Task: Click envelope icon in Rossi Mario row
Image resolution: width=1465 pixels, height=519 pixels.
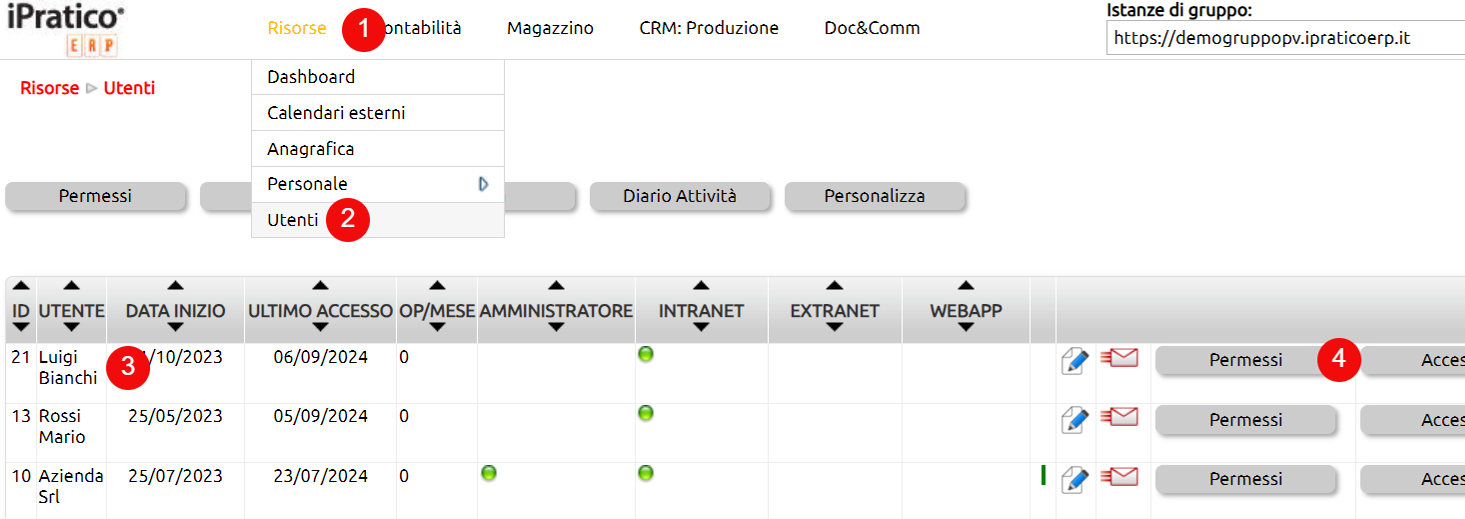Action: click(x=1119, y=416)
